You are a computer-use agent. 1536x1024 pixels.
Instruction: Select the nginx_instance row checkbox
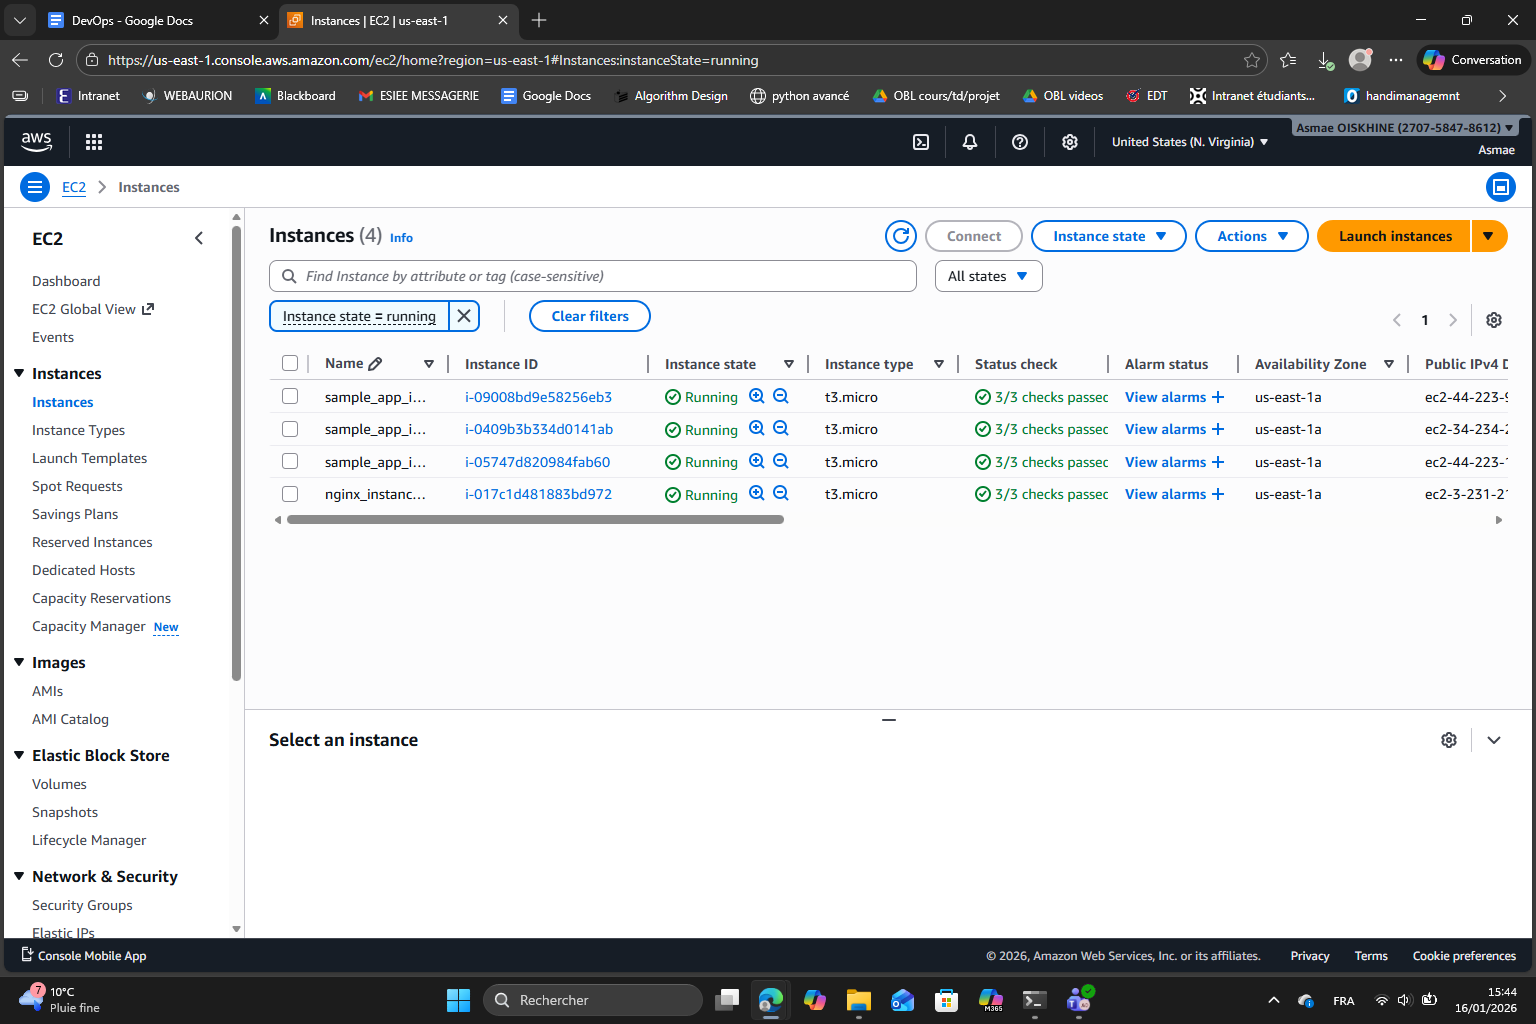click(x=290, y=493)
